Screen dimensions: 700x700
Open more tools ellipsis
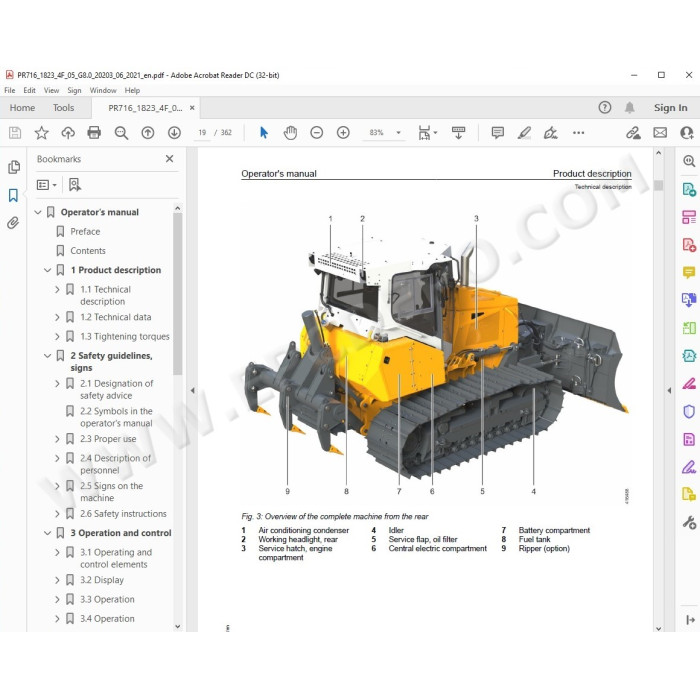[x=579, y=133]
